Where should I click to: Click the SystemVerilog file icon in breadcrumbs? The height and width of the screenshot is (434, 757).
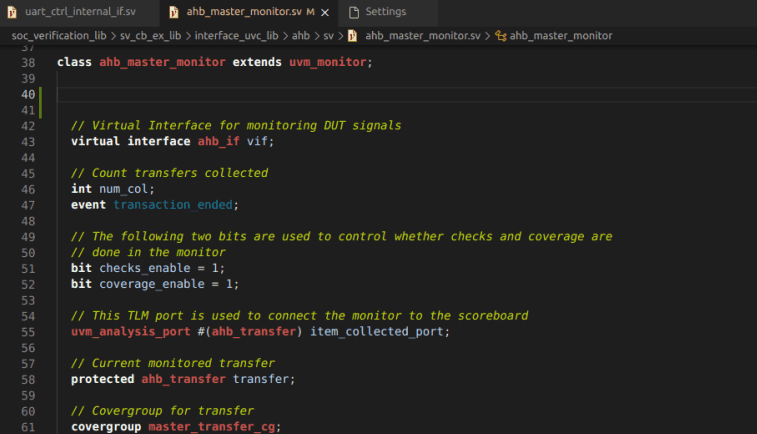[352, 36]
